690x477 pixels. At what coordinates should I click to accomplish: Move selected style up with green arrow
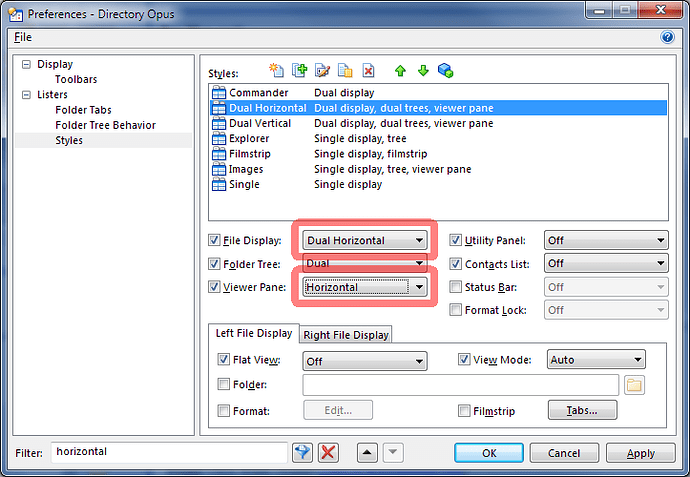click(x=400, y=70)
